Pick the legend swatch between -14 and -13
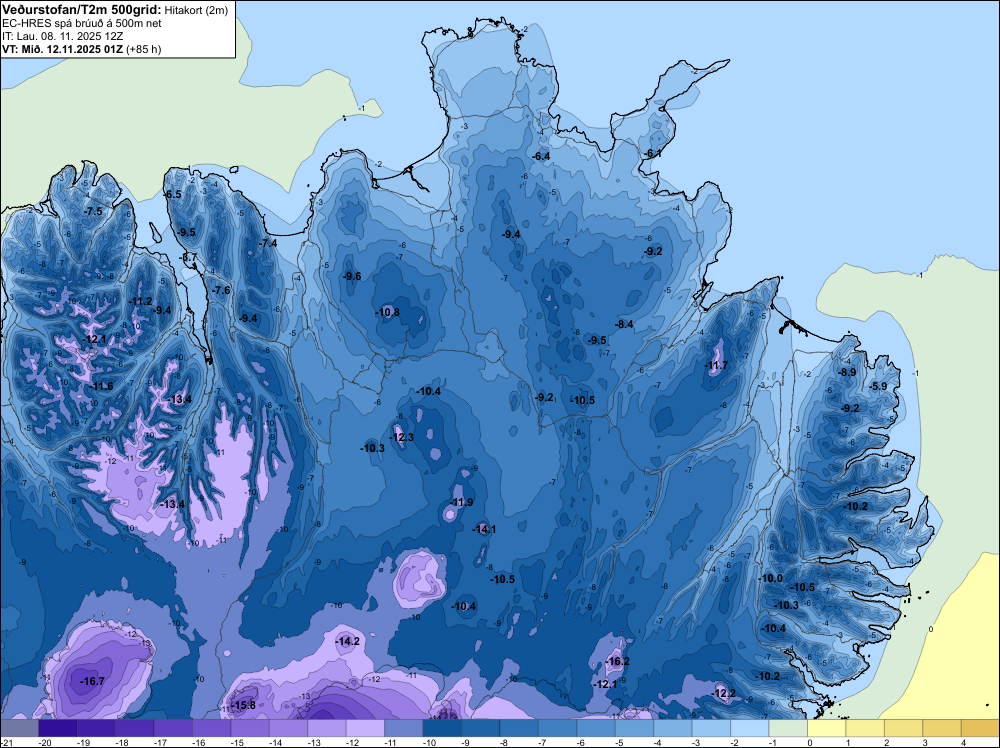This screenshot has width=1000, height=748. coord(288,728)
